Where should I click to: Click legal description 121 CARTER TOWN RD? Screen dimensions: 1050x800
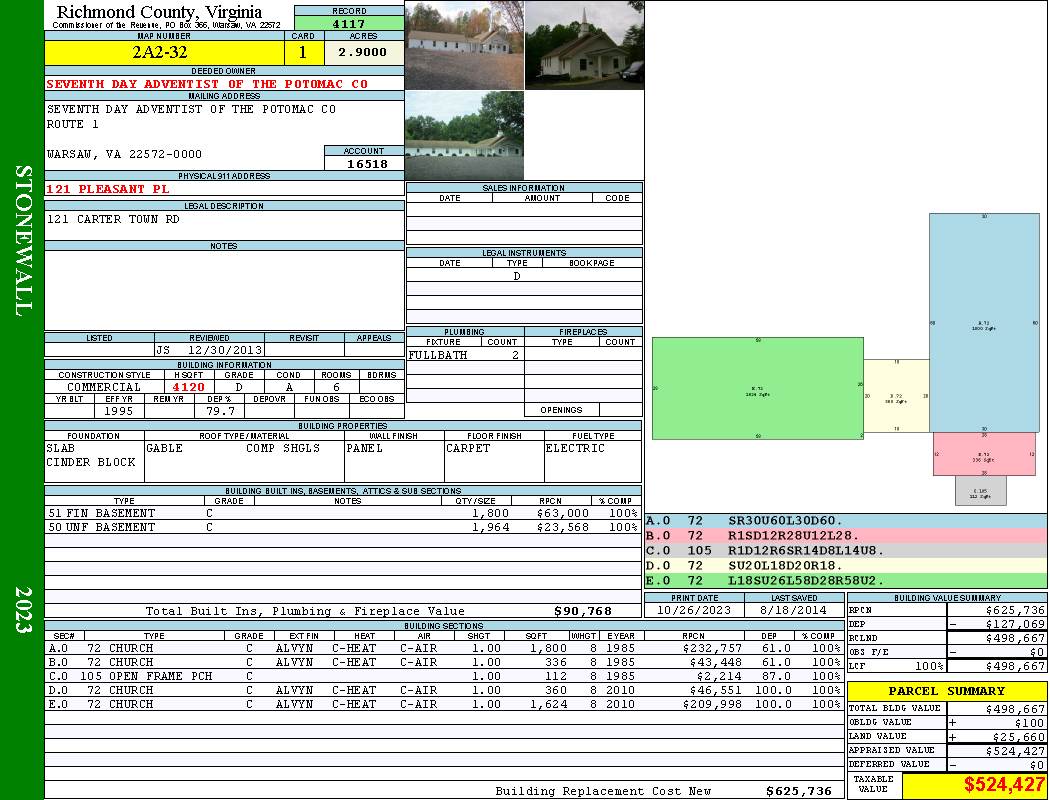(x=112, y=219)
